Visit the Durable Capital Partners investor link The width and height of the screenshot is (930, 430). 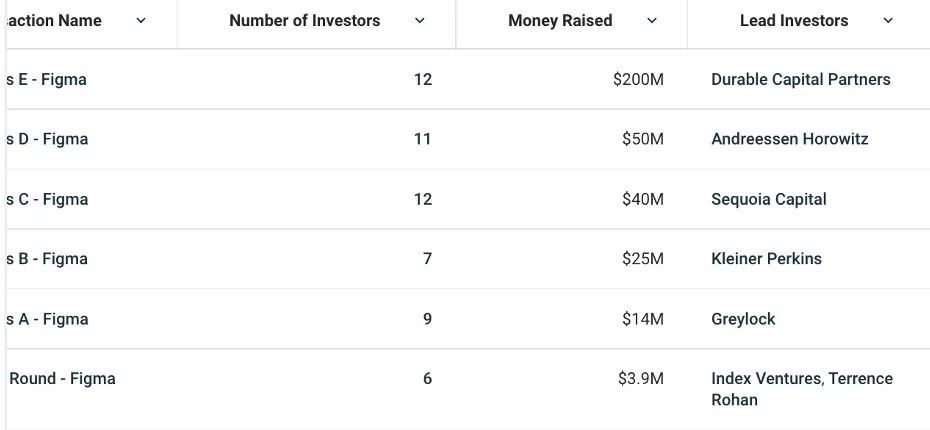(x=801, y=79)
